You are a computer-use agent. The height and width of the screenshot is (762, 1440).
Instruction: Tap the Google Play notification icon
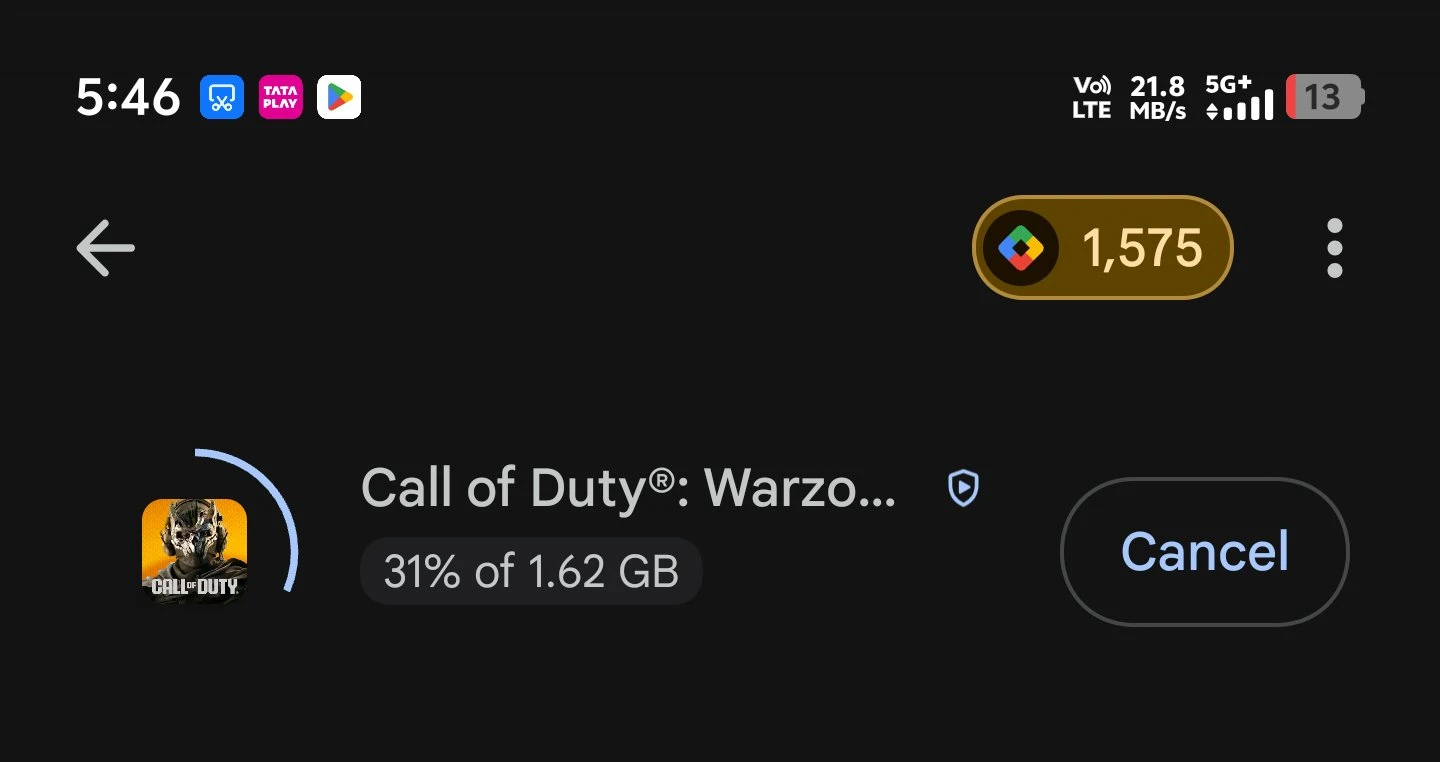[339, 97]
